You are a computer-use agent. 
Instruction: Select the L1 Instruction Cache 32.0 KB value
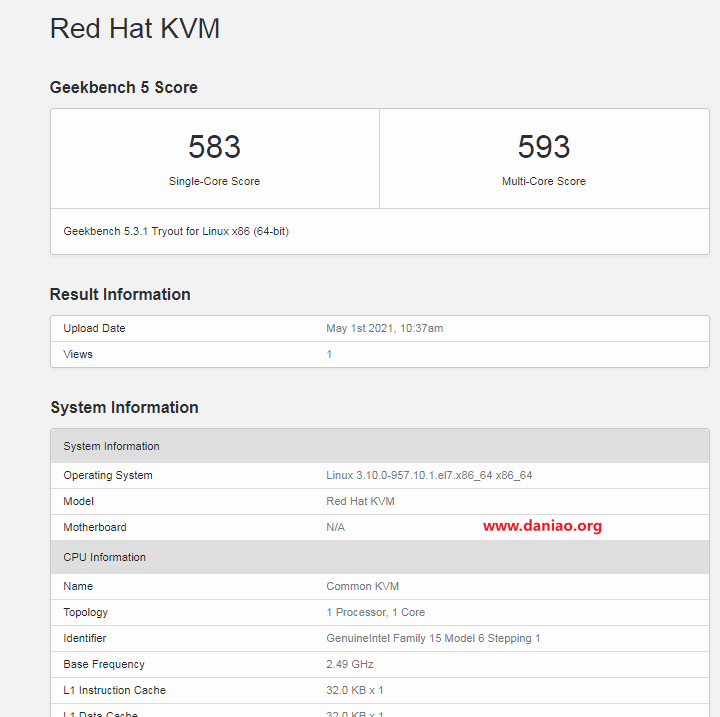pyautogui.click(x=354, y=690)
